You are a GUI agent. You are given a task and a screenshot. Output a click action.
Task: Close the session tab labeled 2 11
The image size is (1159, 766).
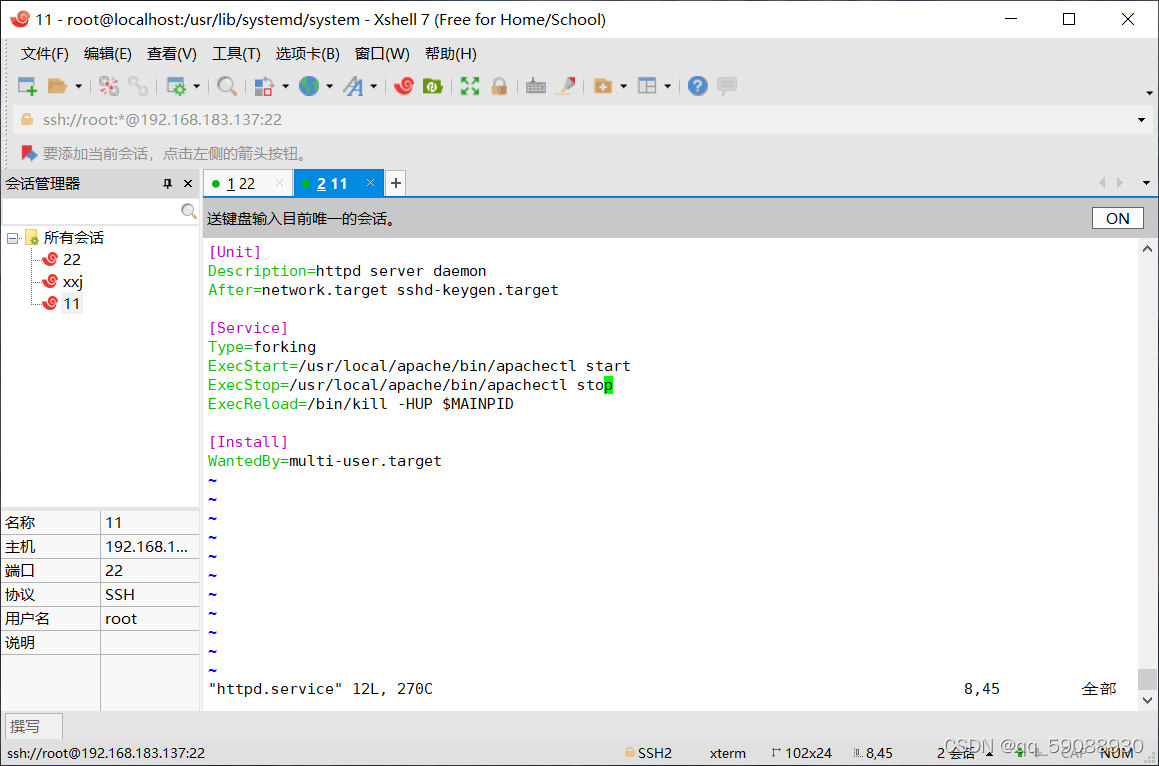[x=370, y=183]
